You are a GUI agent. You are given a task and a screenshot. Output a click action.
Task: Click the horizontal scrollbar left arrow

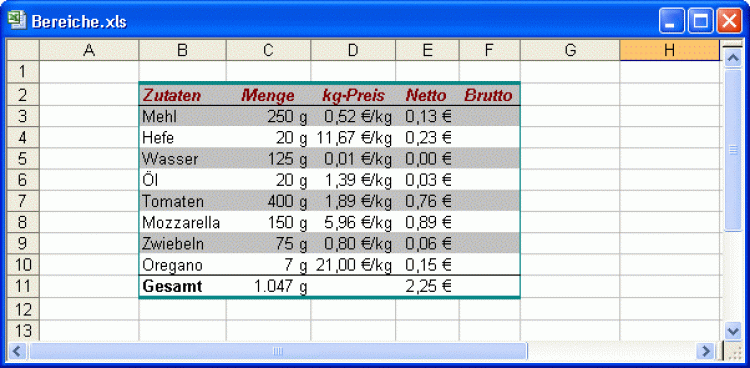click(x=18, y=352)
